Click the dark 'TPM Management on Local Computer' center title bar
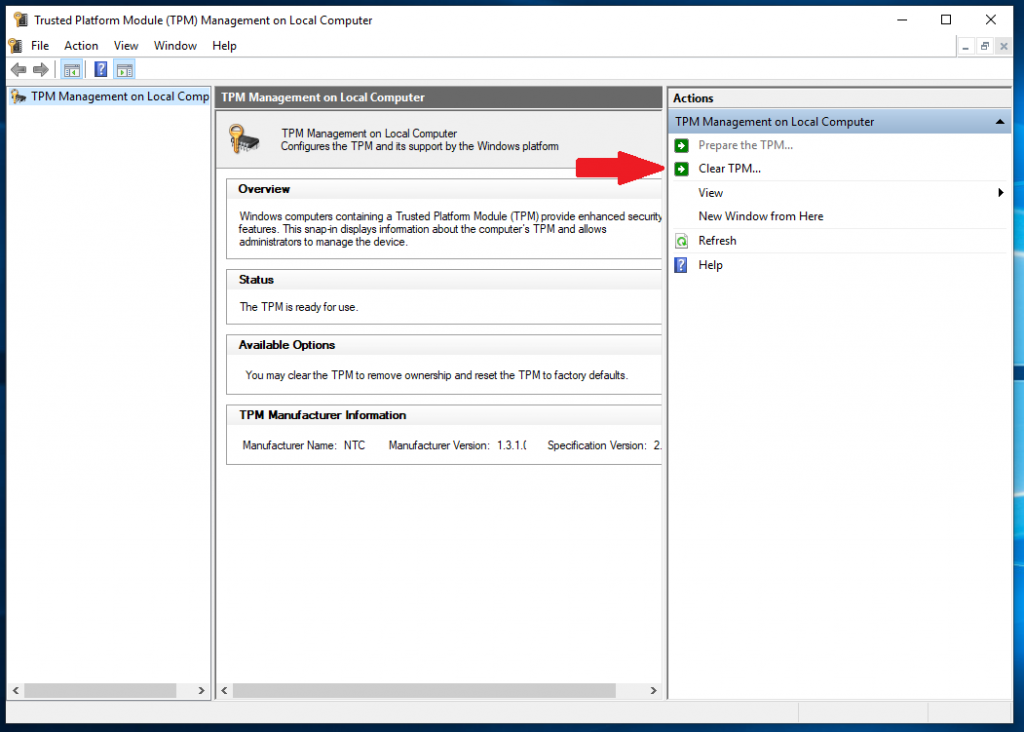The width and height of the screenshot is (1024, 732). 439,97
